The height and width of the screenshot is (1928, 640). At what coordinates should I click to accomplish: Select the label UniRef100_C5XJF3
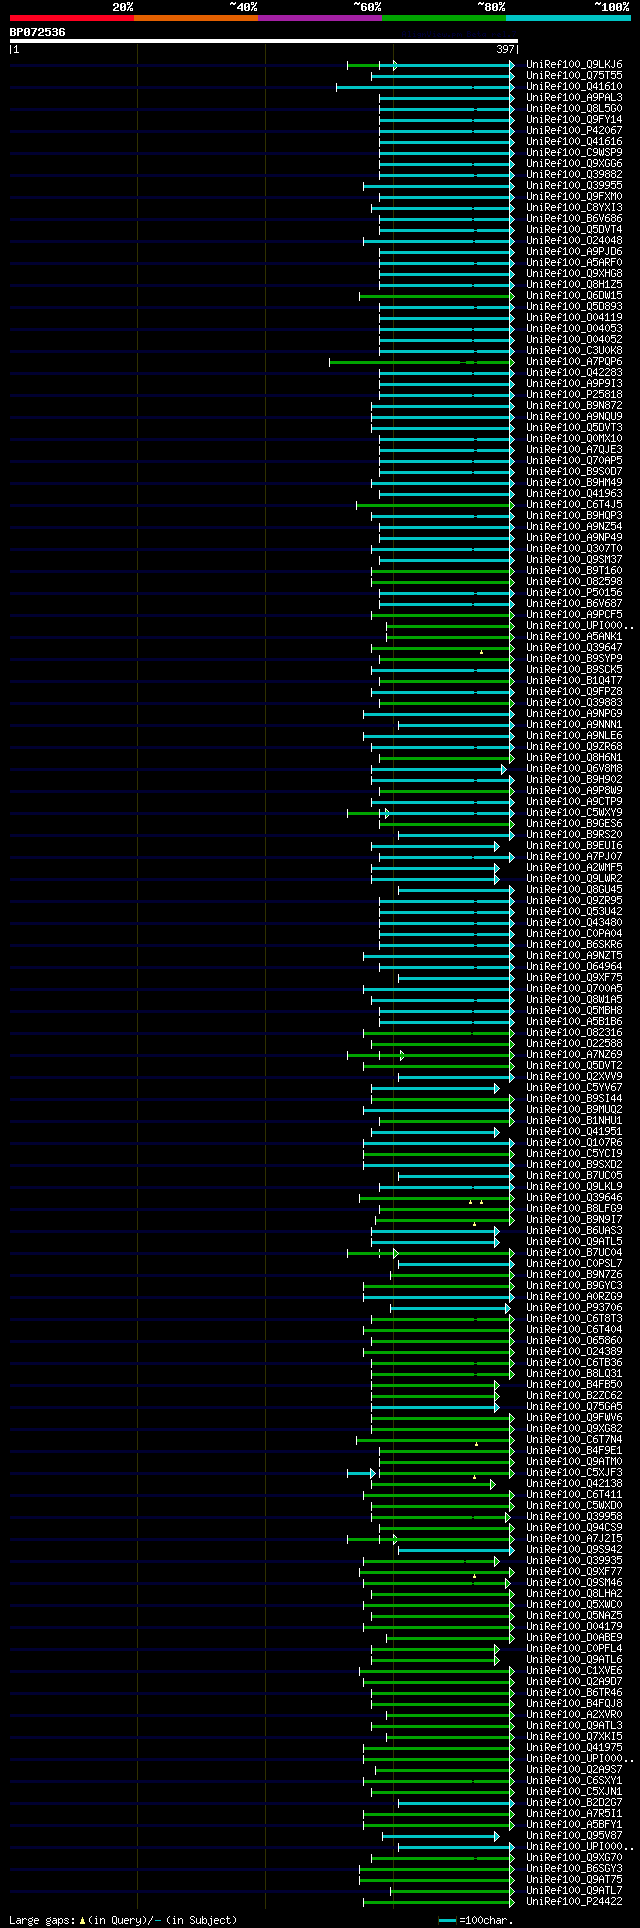pyautogui.click(x=574, y=1472)
